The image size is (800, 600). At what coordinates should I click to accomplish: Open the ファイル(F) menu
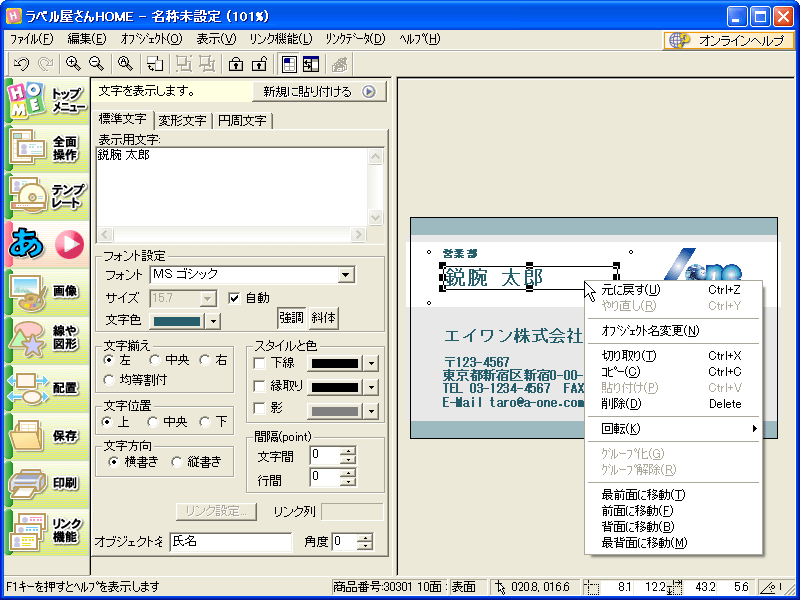32,39
